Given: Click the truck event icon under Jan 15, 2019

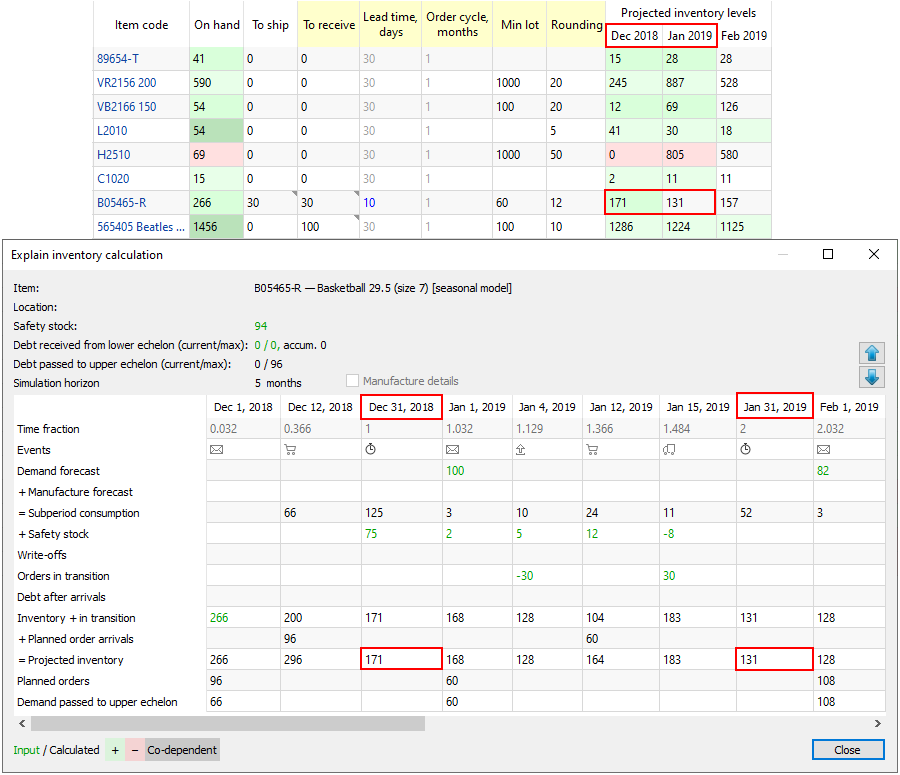Looking at the screenshot, I should pos(670,450).
